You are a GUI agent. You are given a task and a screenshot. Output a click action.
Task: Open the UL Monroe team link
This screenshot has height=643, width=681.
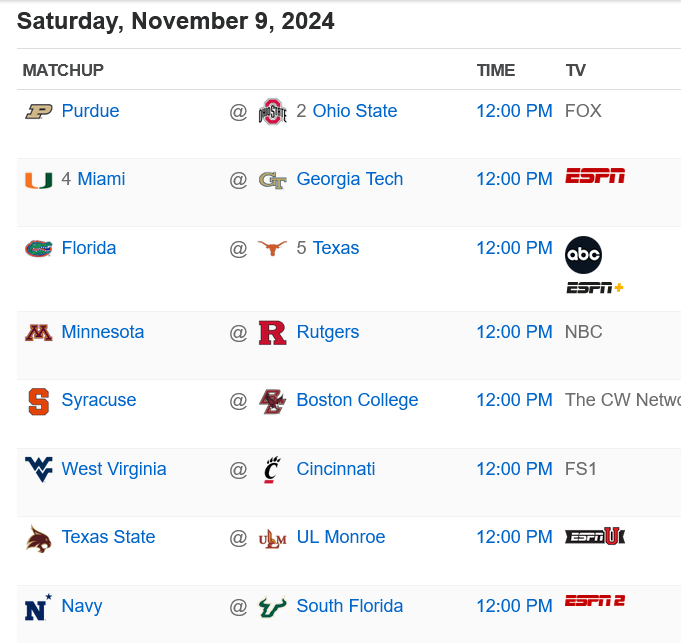tap(341, 537)
